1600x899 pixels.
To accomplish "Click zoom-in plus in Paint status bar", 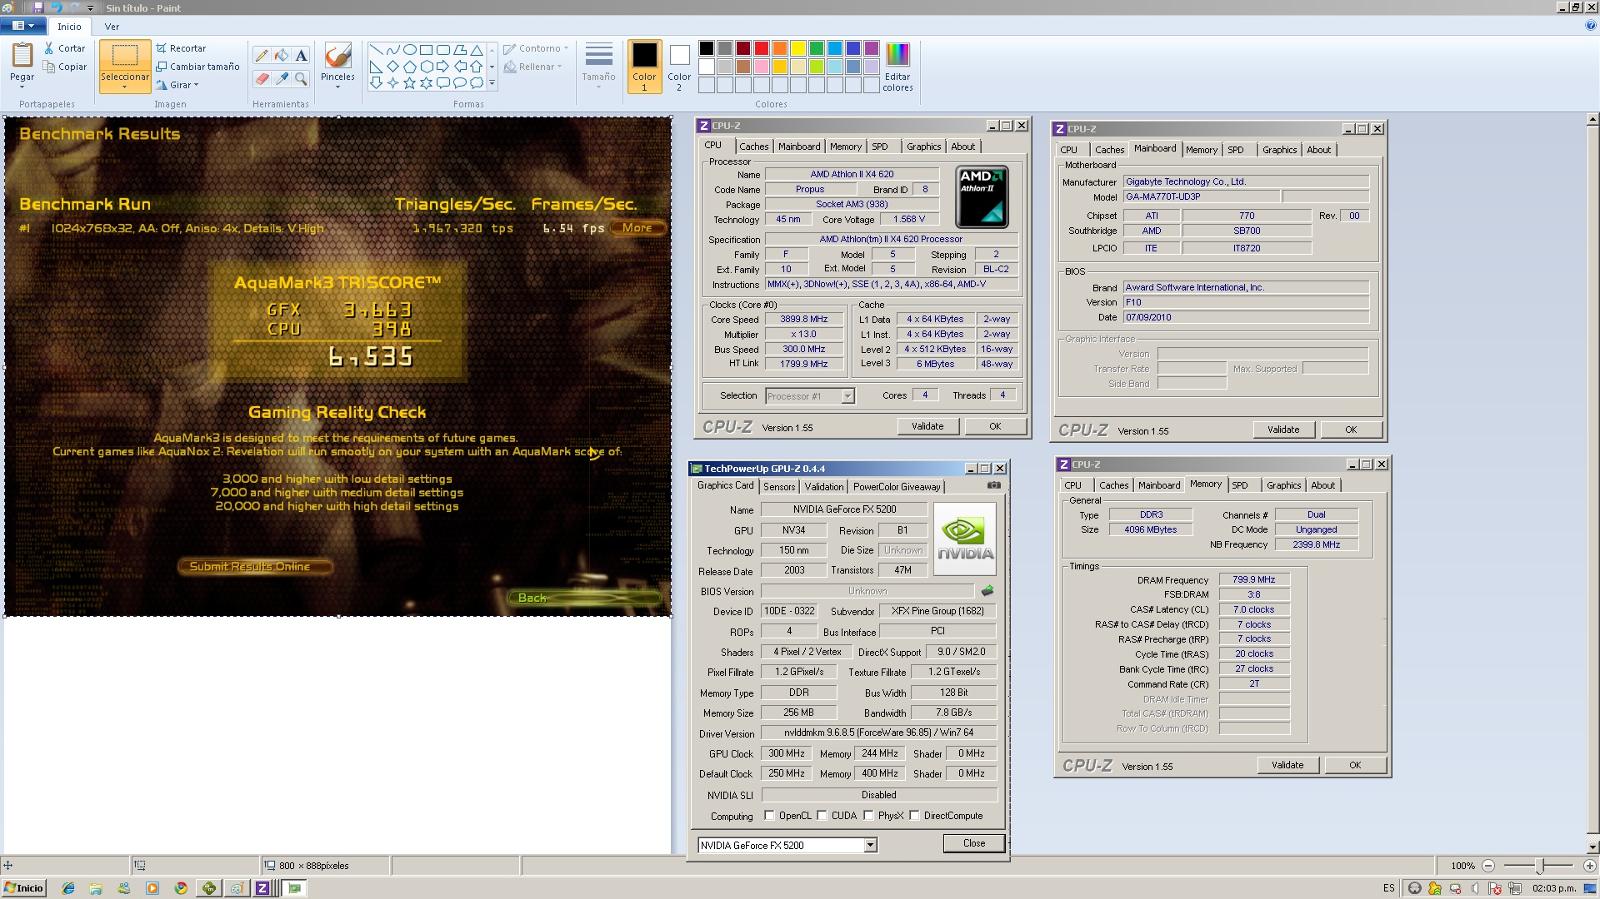I will 1589,865.
